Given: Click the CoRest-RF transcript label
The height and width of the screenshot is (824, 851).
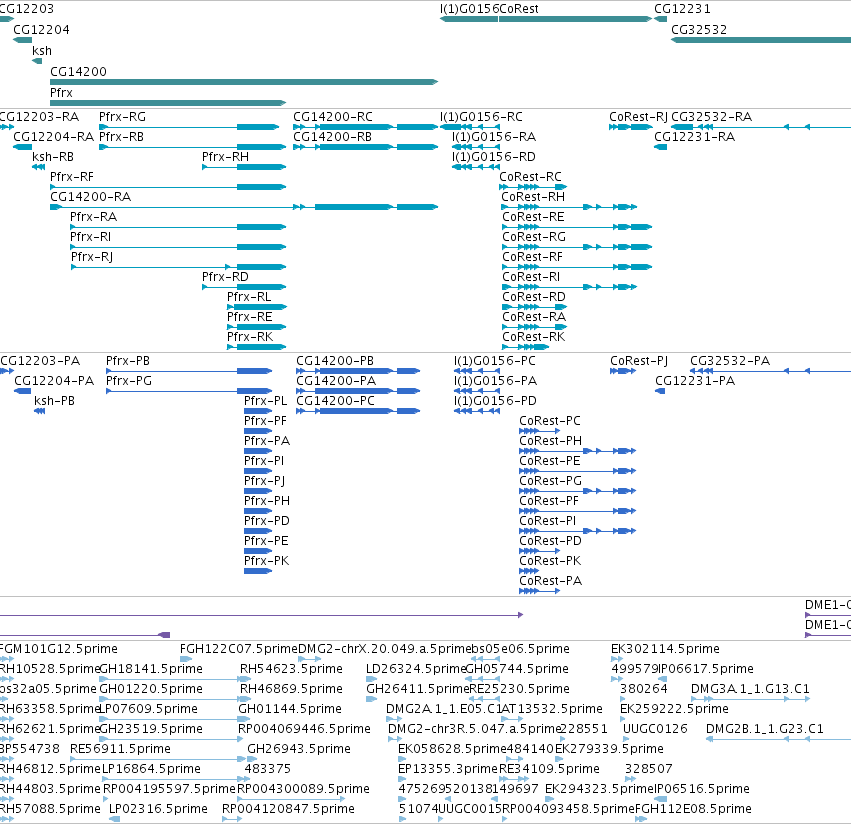Looking at the screenshot, I should tap(532, 257).
